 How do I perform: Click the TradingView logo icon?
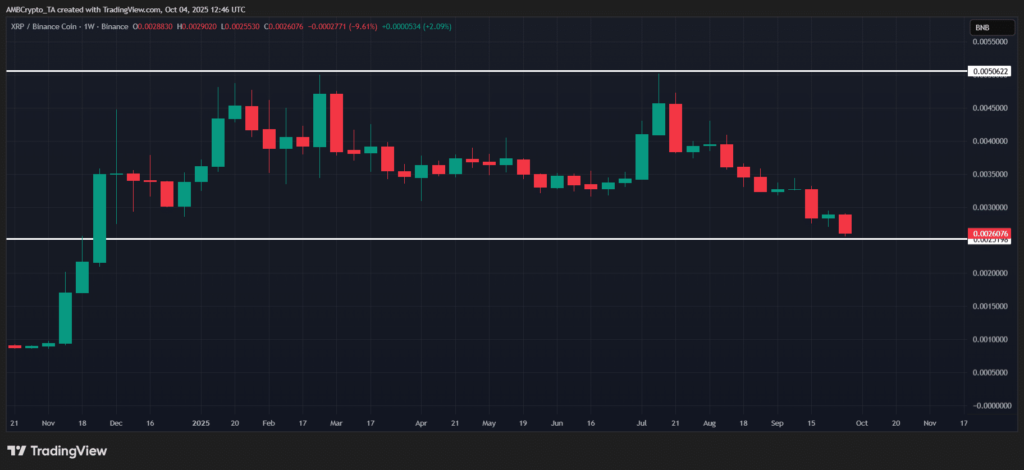[x=17, y=450]
